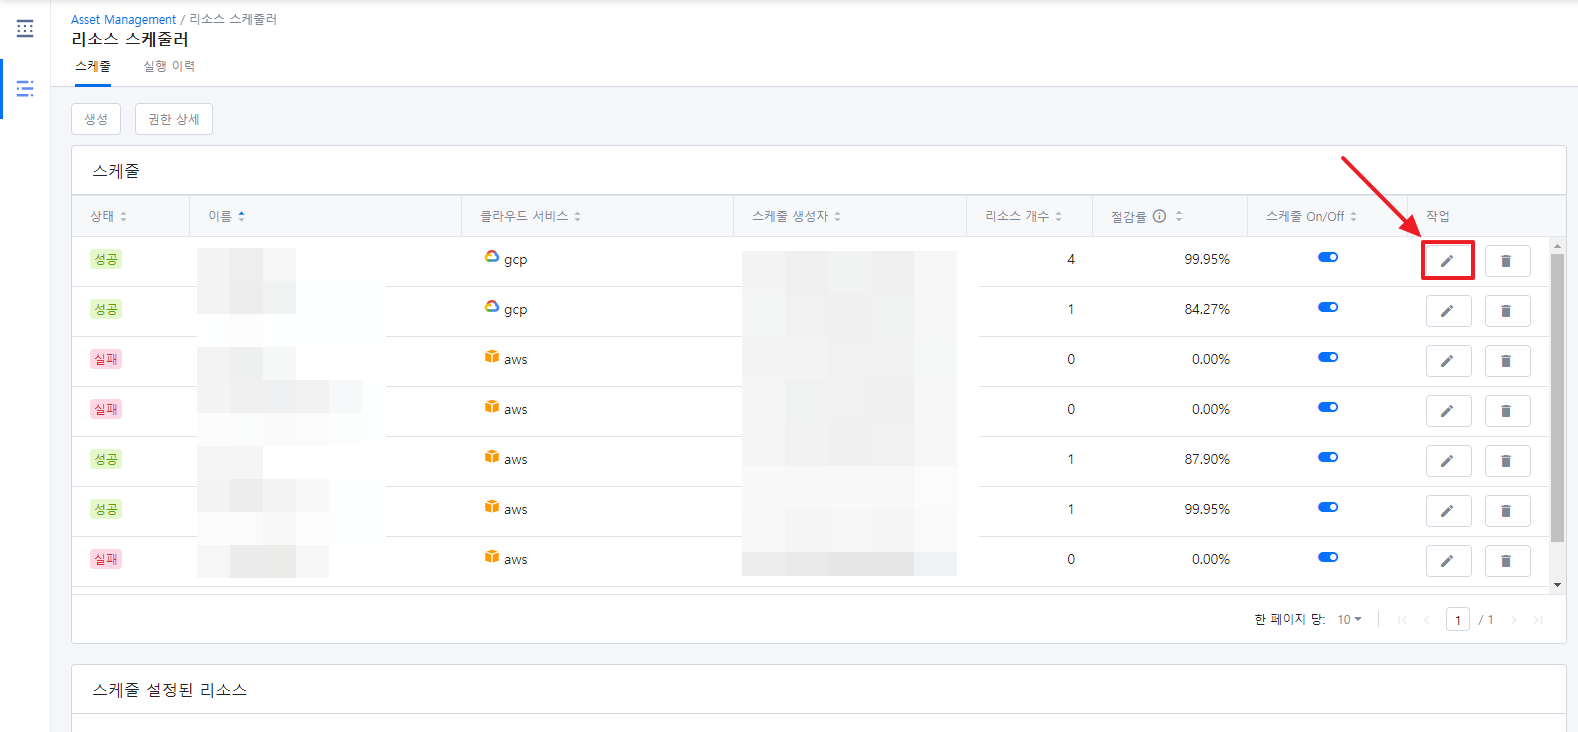Toggle the schedule switch on the 87.90% row
The image size is (1578, 732).
coord(1327,457)
